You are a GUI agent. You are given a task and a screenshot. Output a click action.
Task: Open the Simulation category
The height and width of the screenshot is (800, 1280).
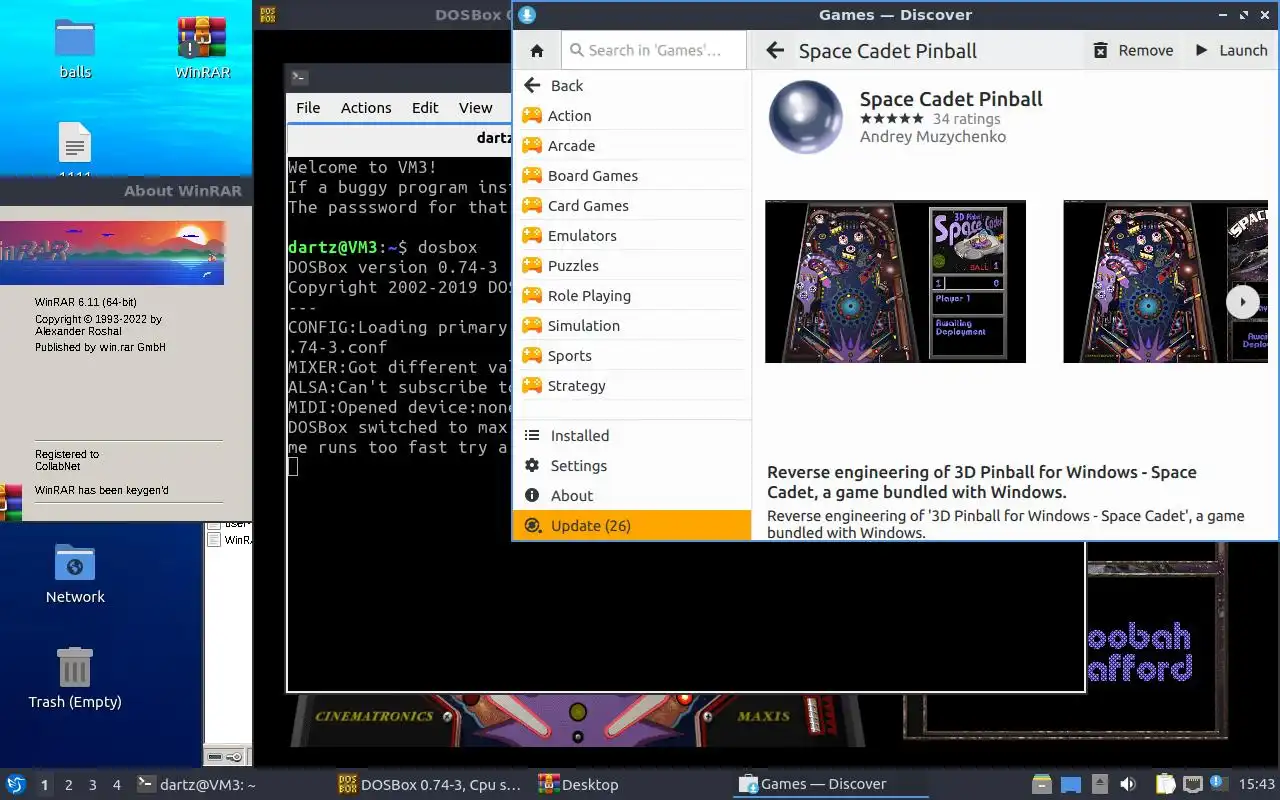tap(631, 326)
